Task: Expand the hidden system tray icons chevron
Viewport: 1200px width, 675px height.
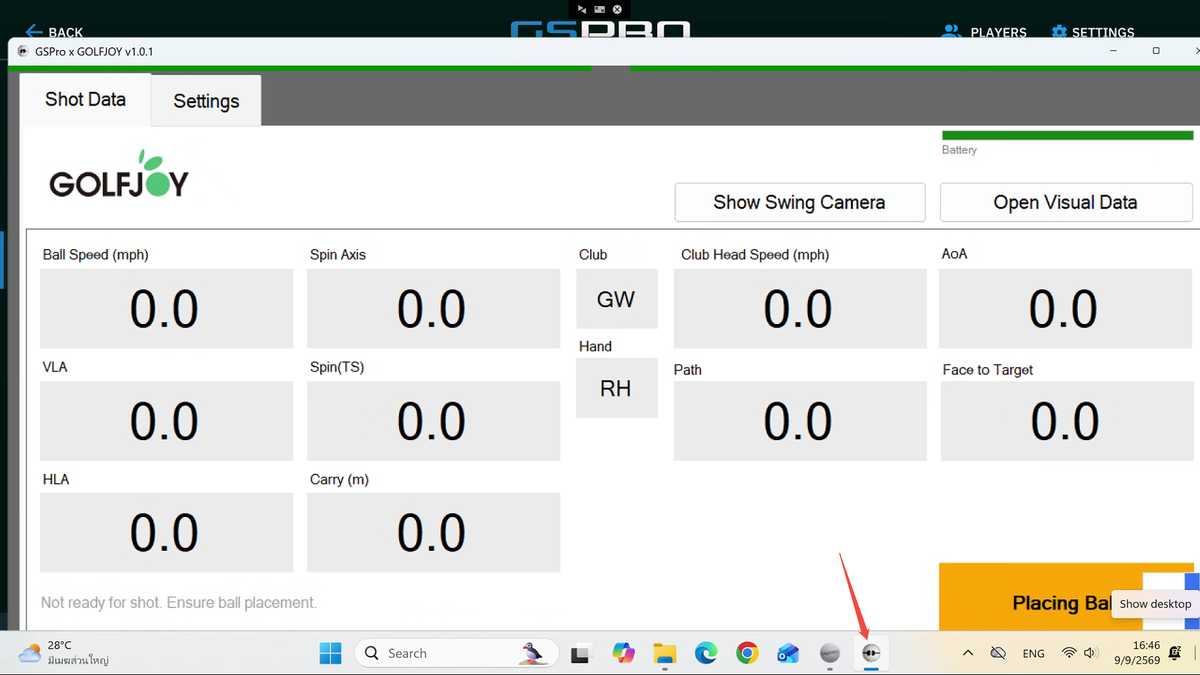Action: (967, 653)
